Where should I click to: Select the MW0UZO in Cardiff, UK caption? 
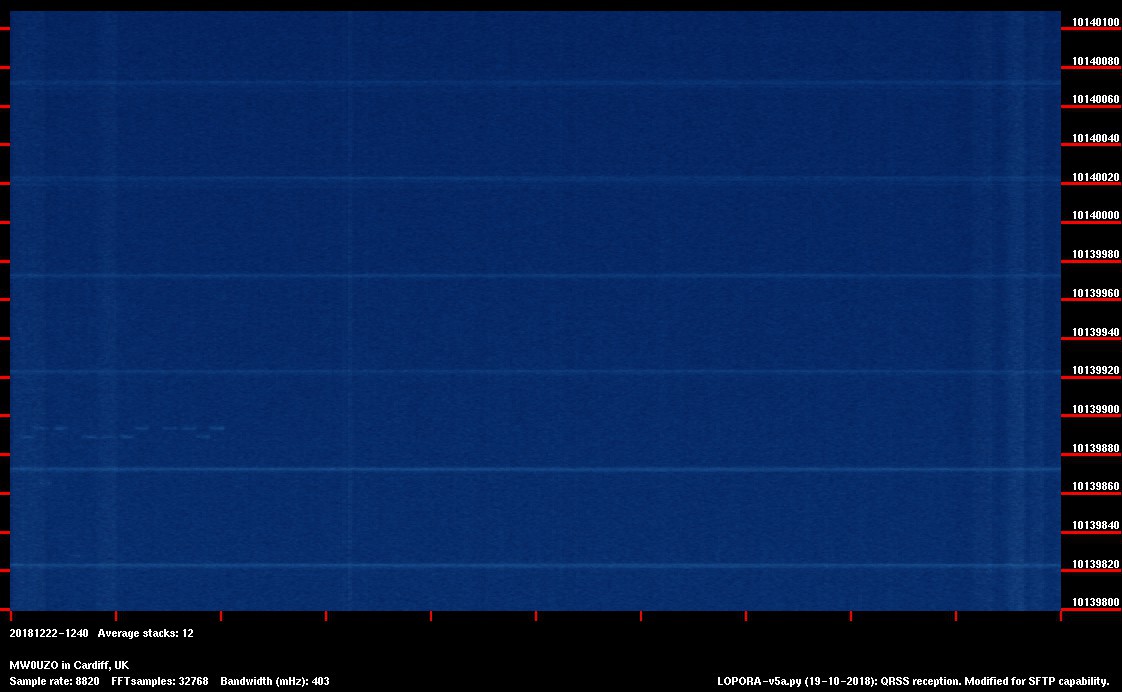[69, 665]
